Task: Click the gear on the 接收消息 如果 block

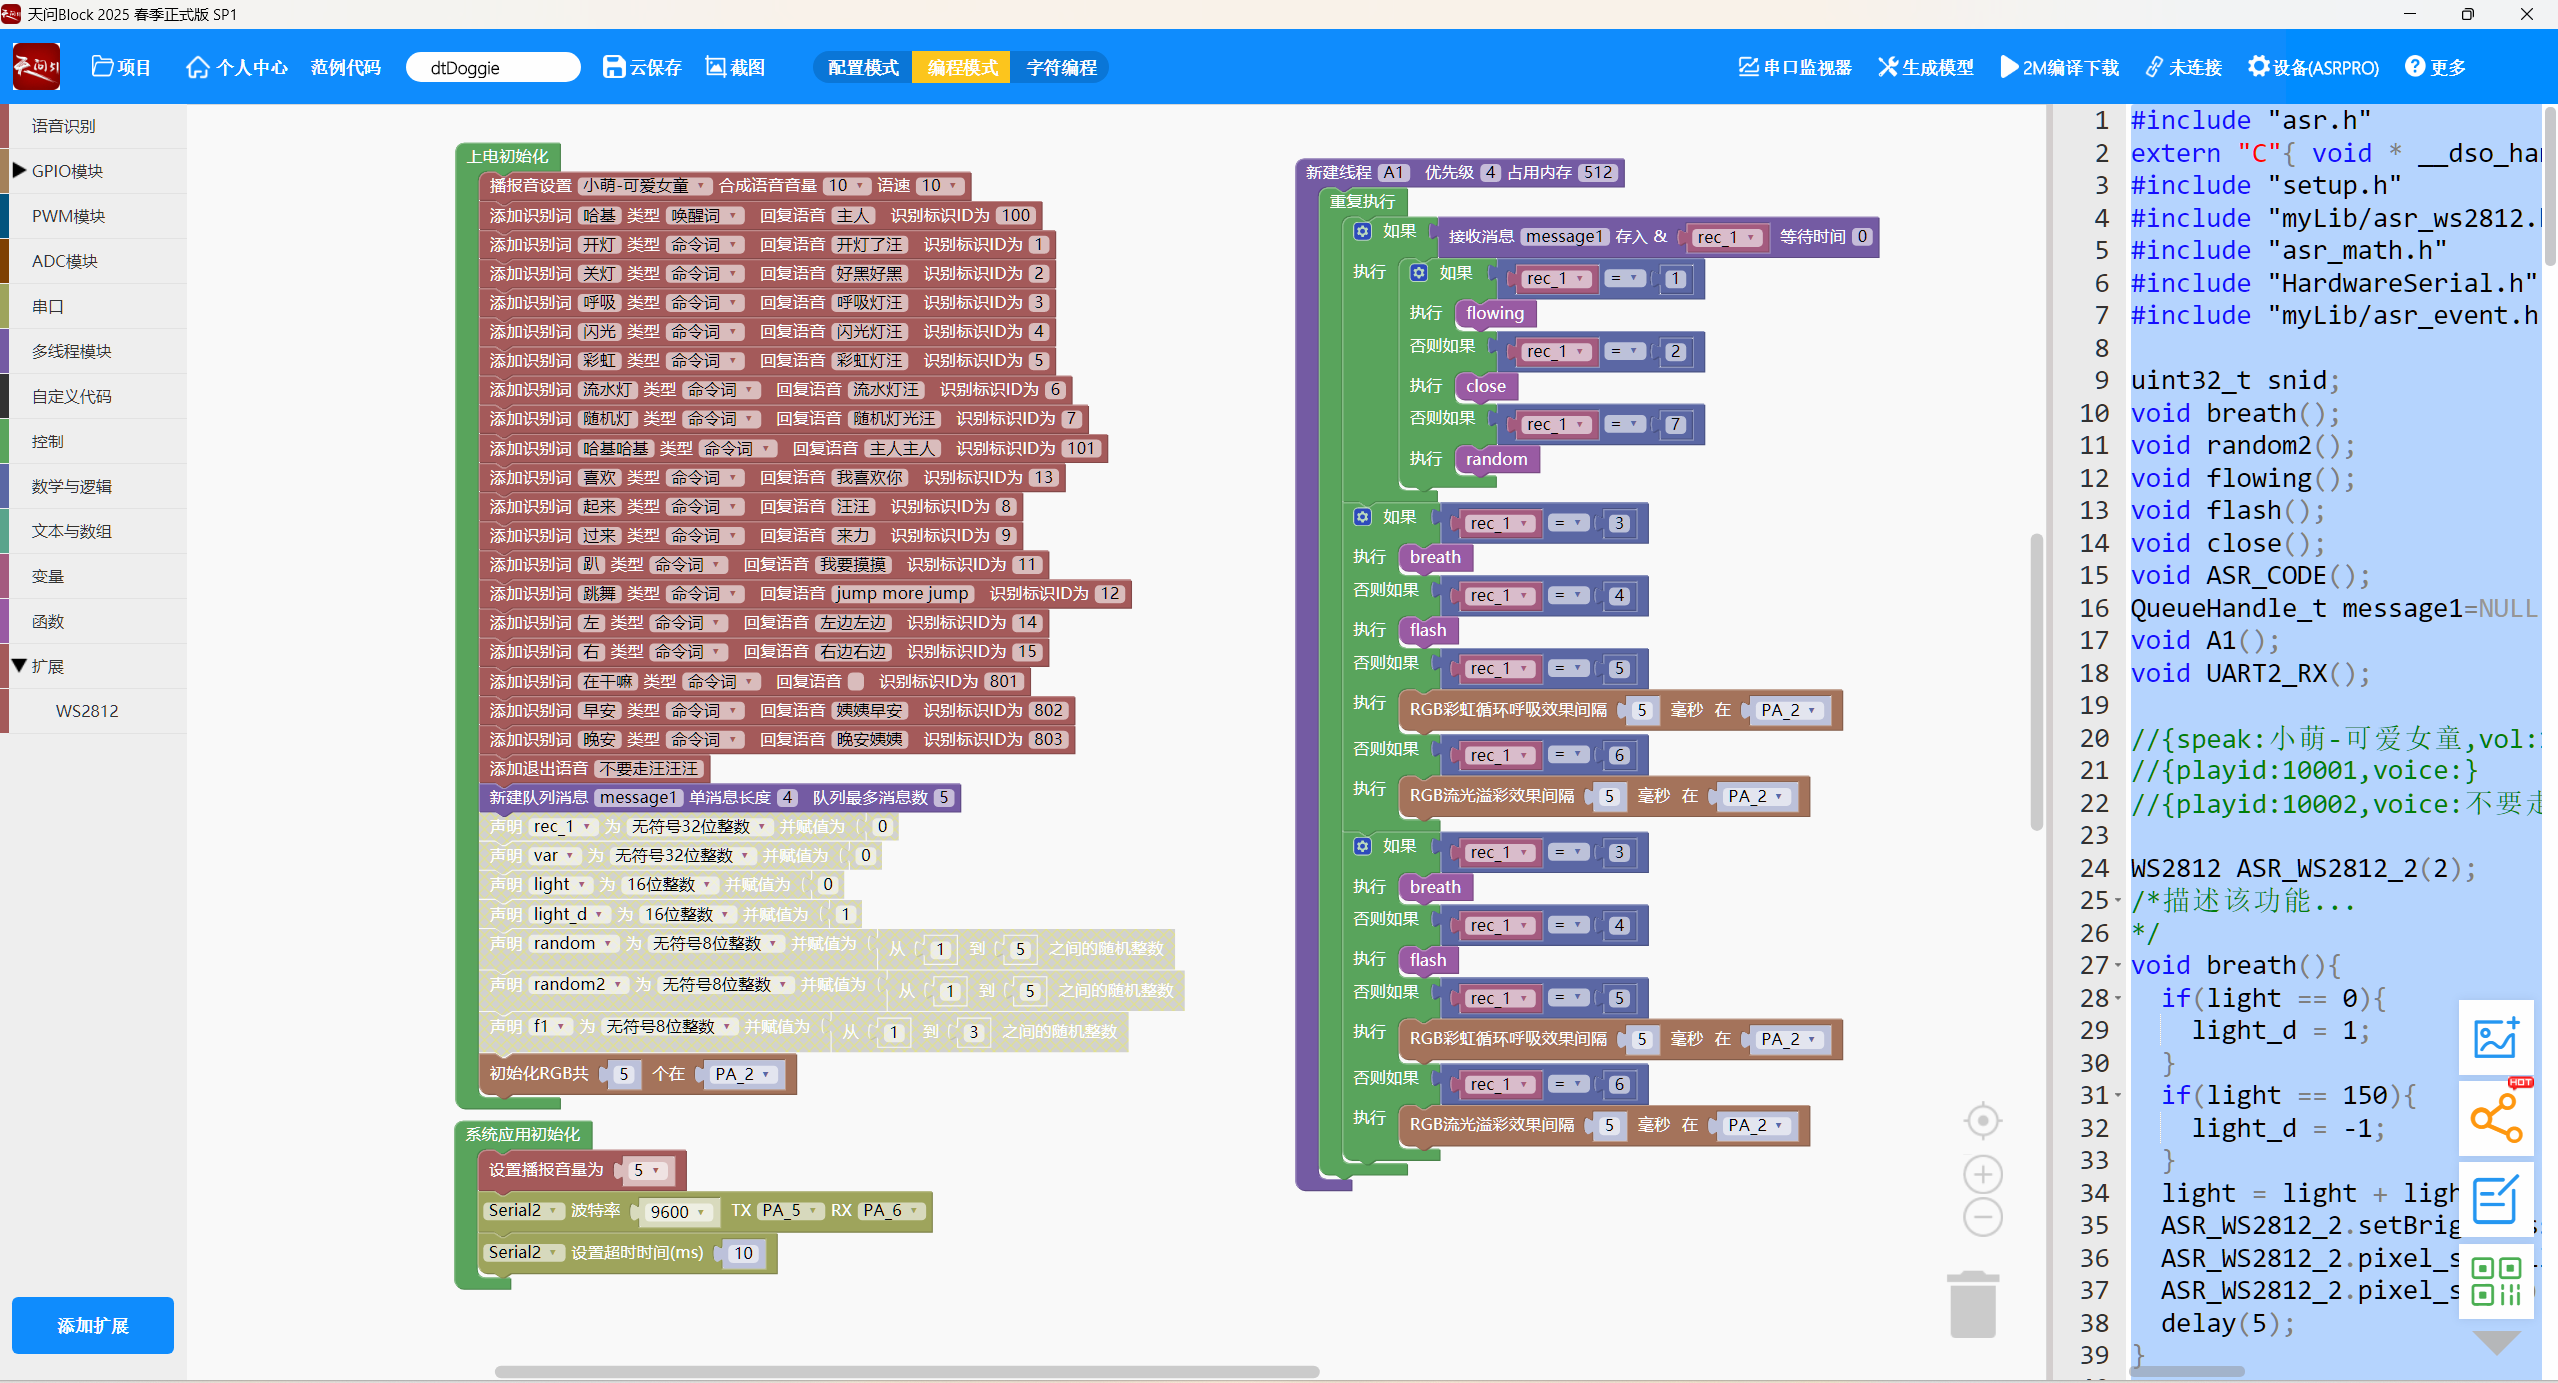Action: coord(1362,231)
